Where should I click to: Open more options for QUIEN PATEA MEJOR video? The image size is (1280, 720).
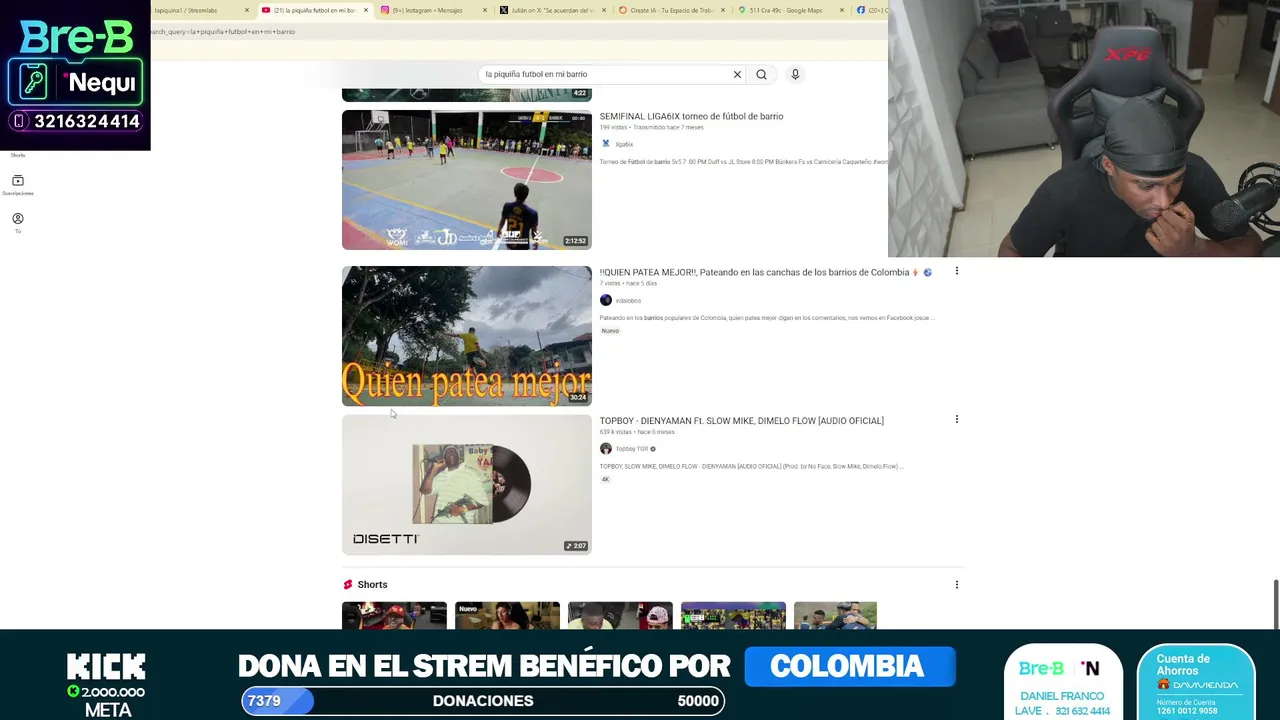(956, 271)
